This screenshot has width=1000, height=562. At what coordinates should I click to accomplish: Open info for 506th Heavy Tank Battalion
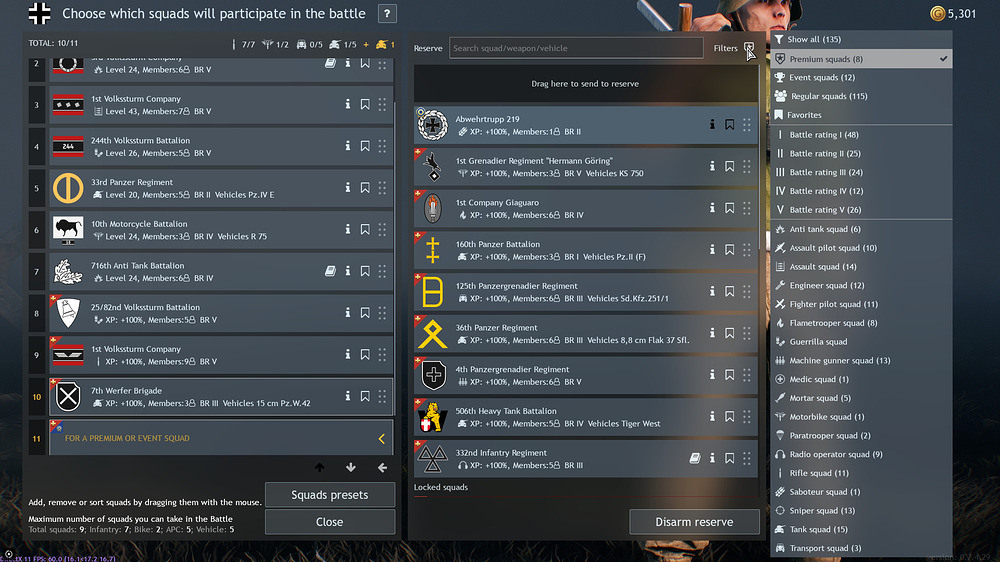point(712,416)
